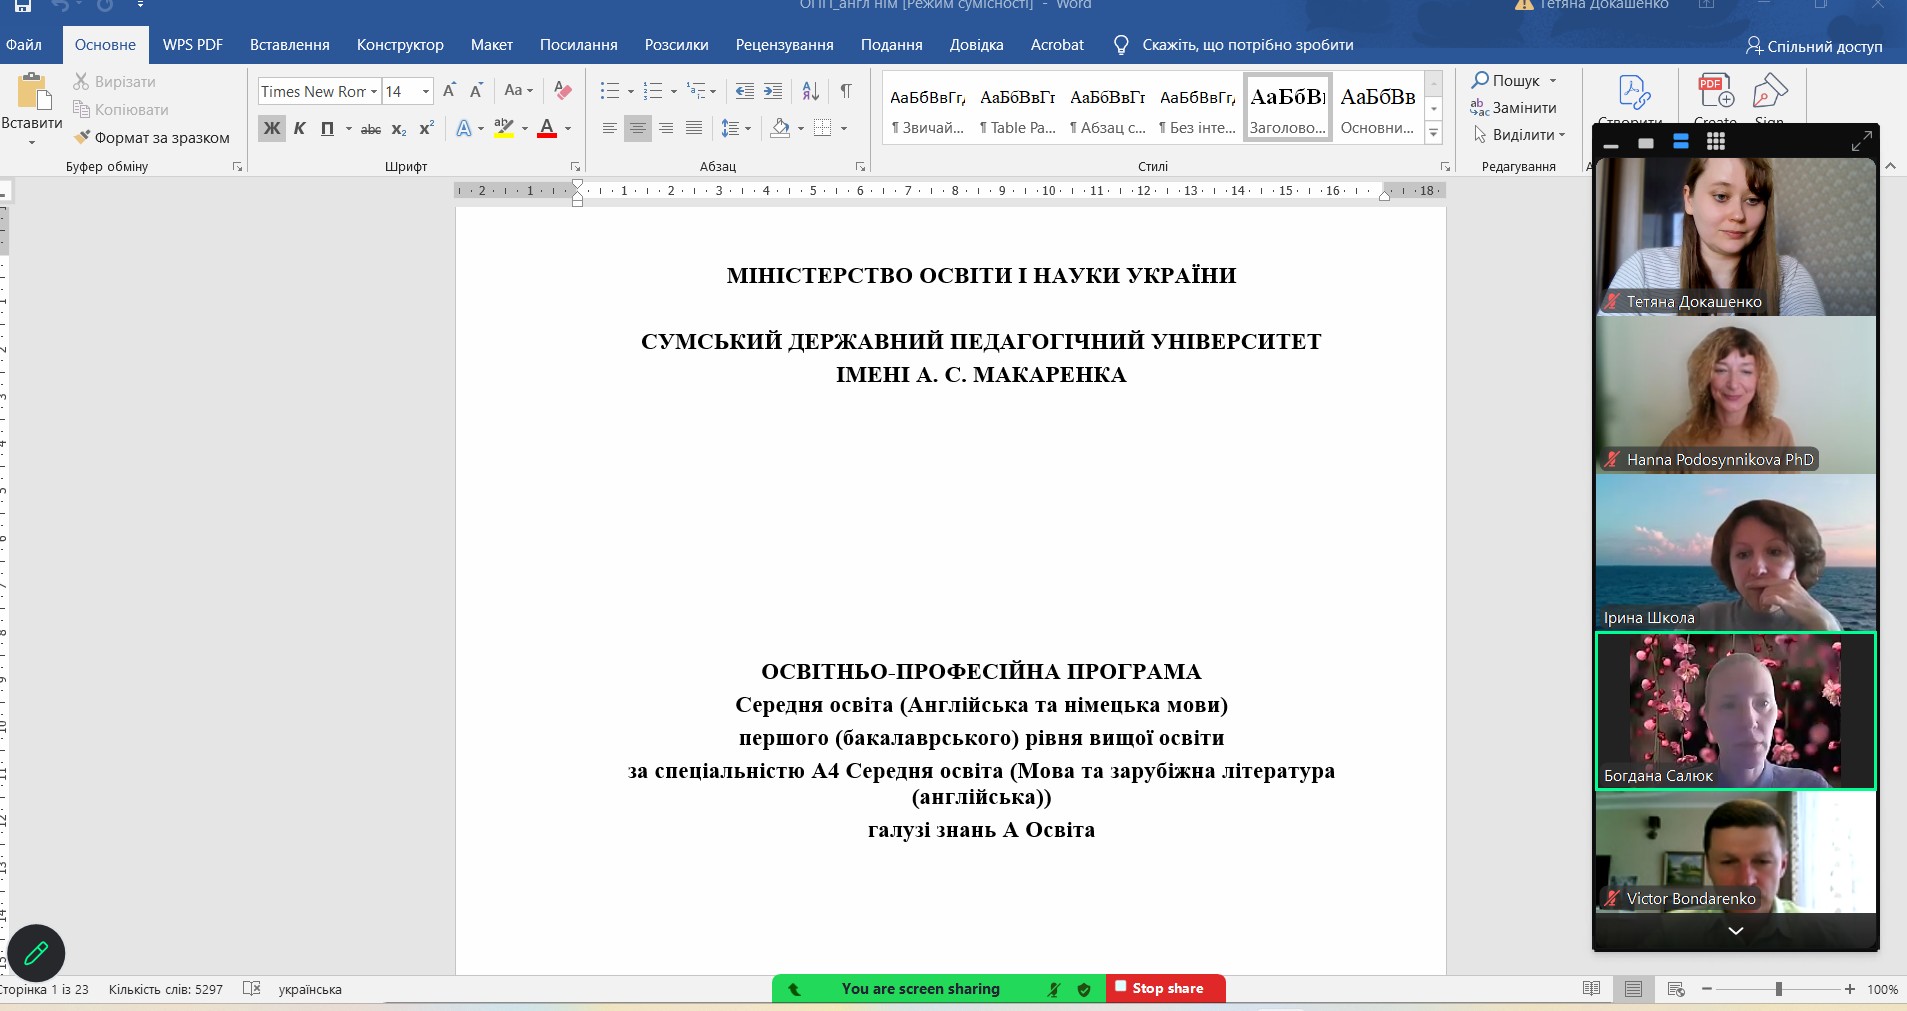Screen dimensions: 1907x1011
Task: Toggle strikethrough abc formatting
Action: point(371,128)
